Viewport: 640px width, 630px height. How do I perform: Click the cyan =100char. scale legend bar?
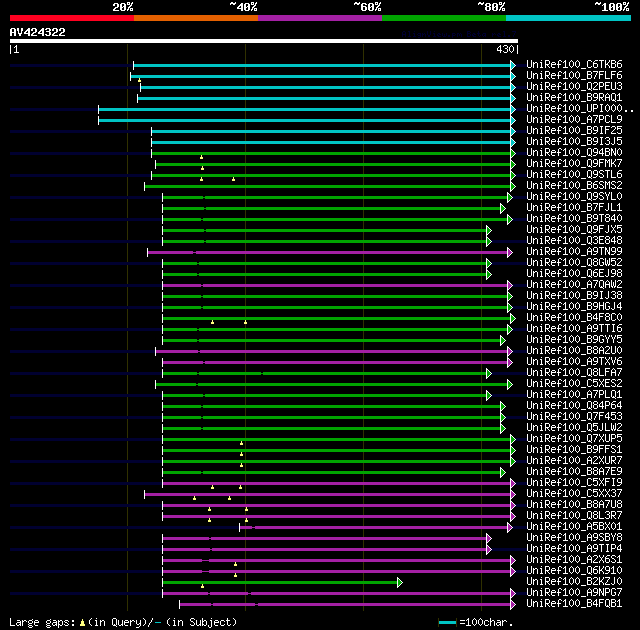(447, 623)
